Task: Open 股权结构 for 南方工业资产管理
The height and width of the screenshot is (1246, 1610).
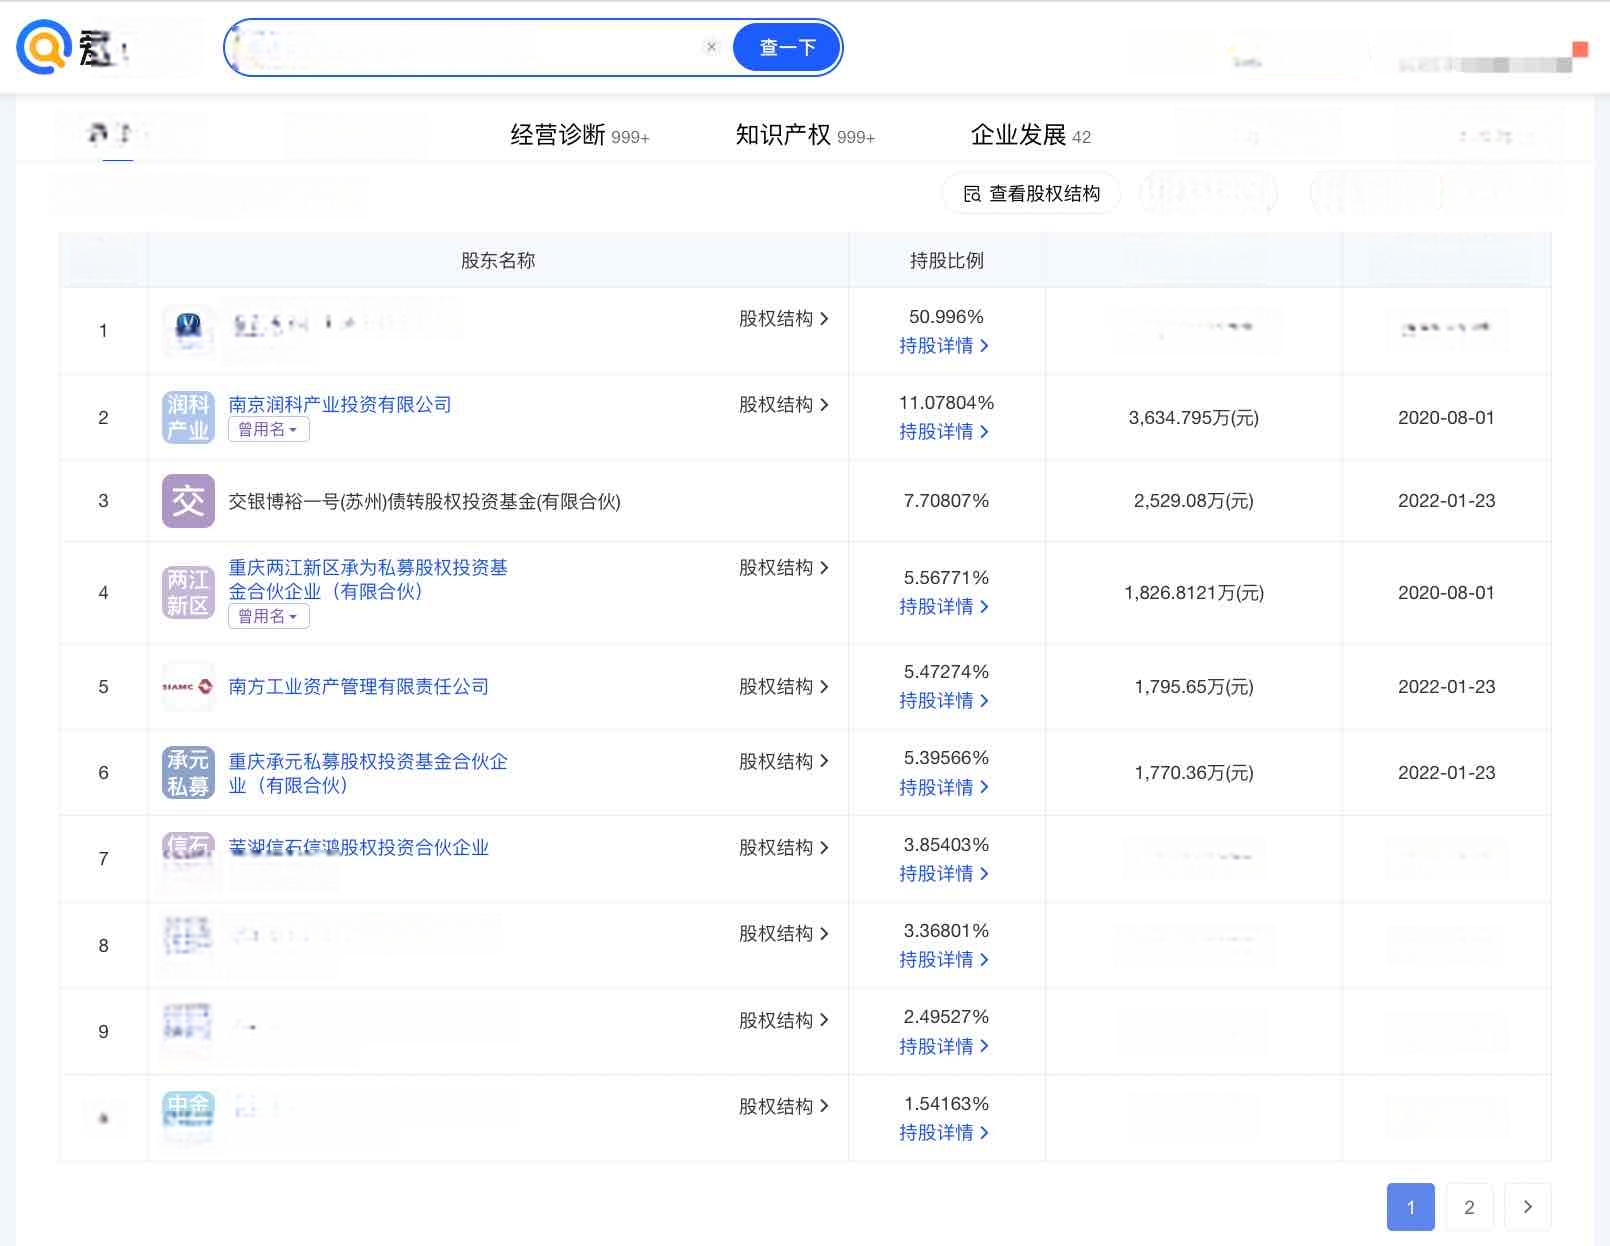Action: tap(784, 686)
